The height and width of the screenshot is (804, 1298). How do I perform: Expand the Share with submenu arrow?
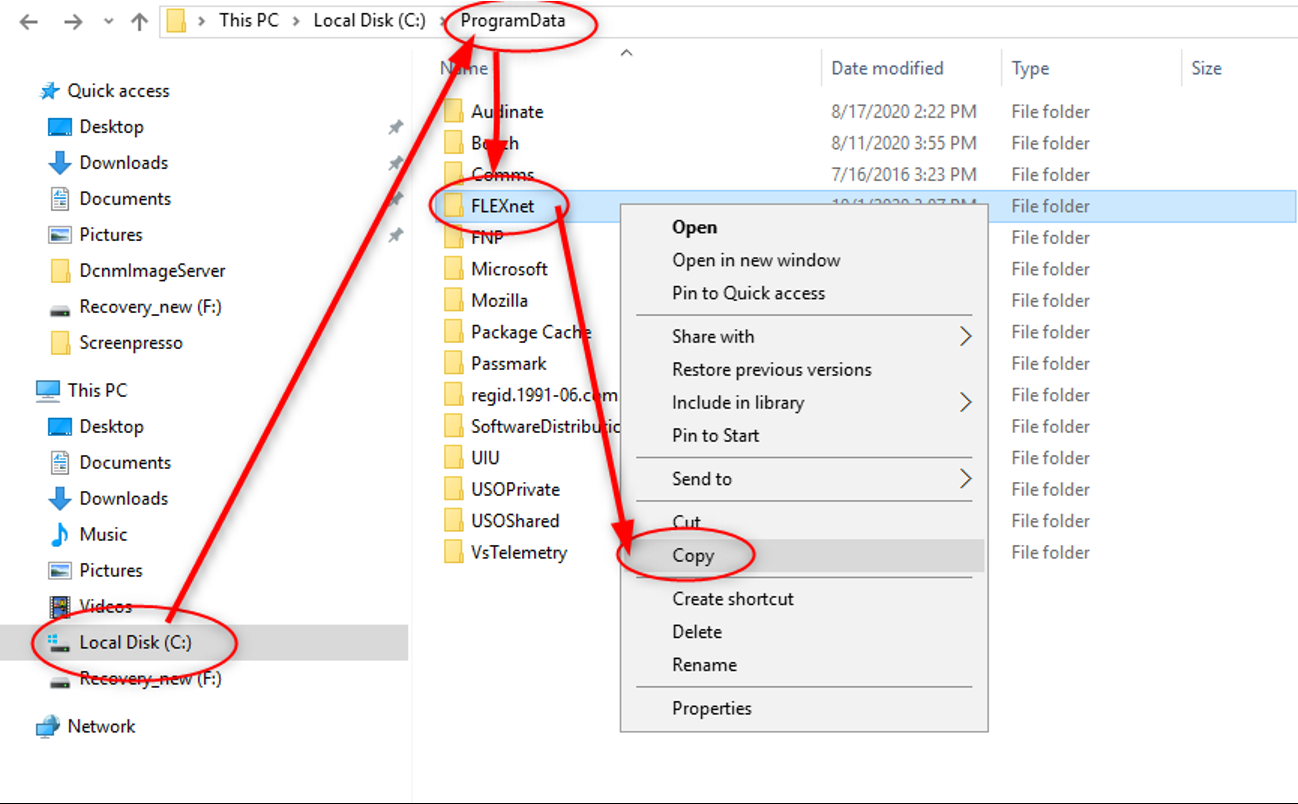click(965, 337)
